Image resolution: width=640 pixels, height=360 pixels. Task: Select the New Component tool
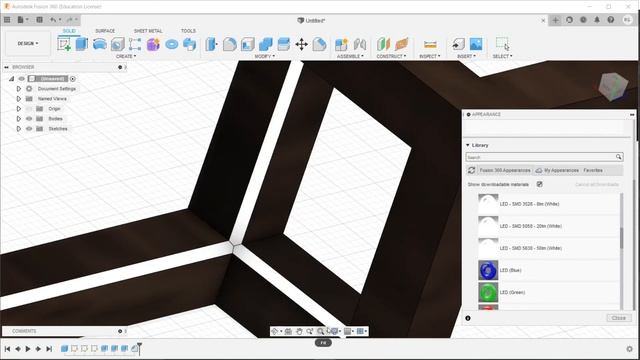[341, 44]
